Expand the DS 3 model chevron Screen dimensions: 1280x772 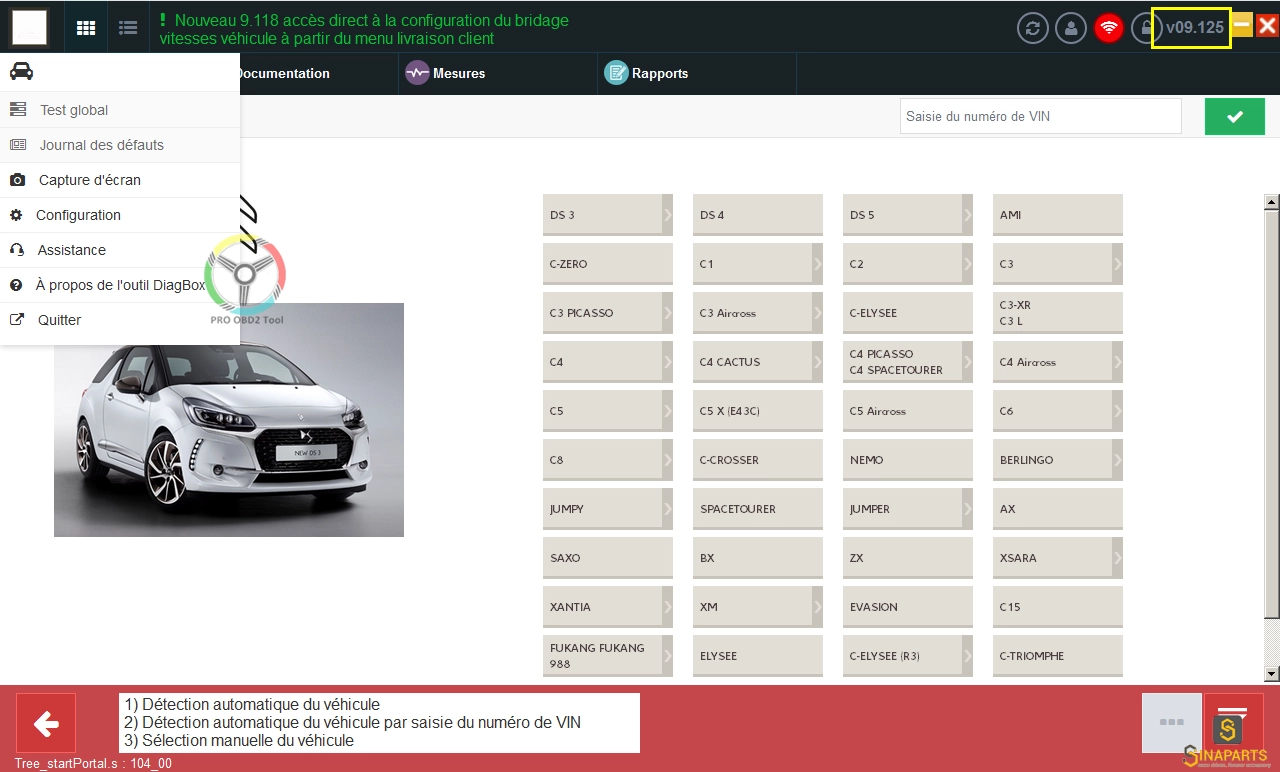click(667, 215)
